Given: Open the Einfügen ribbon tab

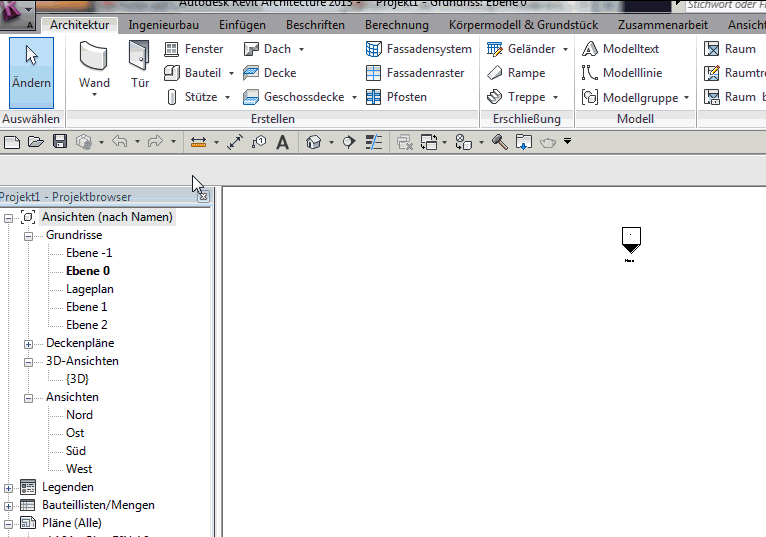Looking at the screenshot, I should point(242,25).
